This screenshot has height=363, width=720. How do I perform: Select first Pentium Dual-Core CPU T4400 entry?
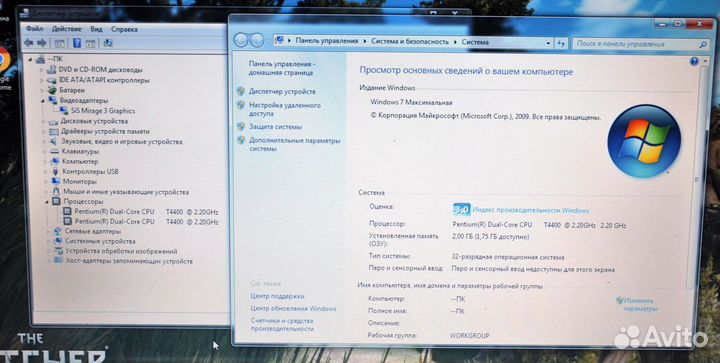pos(146,212)
